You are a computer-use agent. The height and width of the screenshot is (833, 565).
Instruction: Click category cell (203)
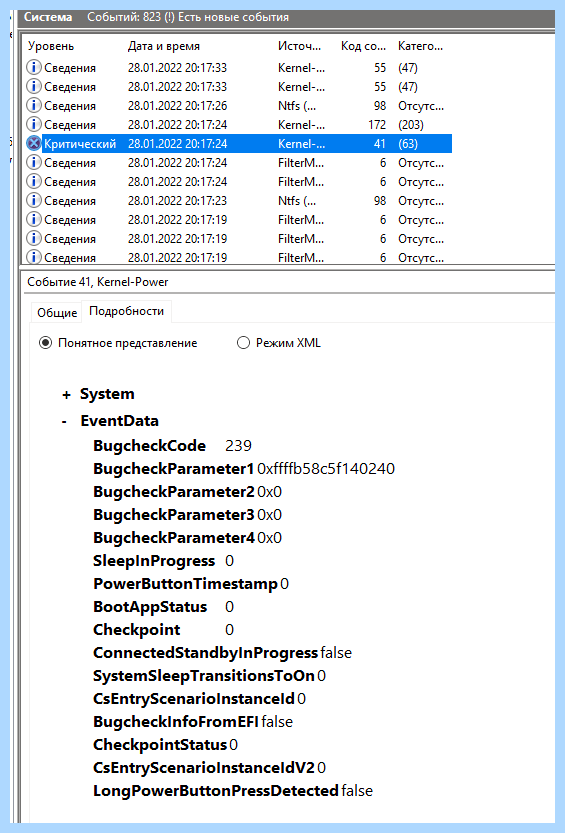tap(411, 125)
